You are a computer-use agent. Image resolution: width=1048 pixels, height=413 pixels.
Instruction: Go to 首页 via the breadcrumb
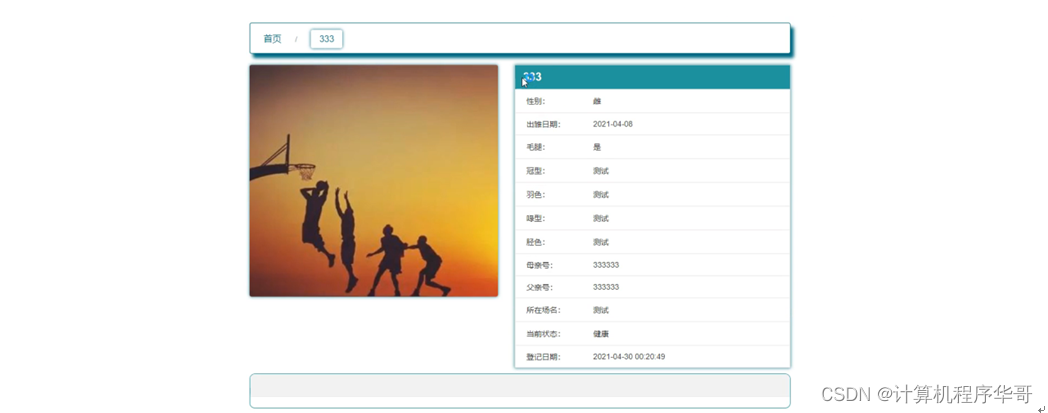click(272, 39)
